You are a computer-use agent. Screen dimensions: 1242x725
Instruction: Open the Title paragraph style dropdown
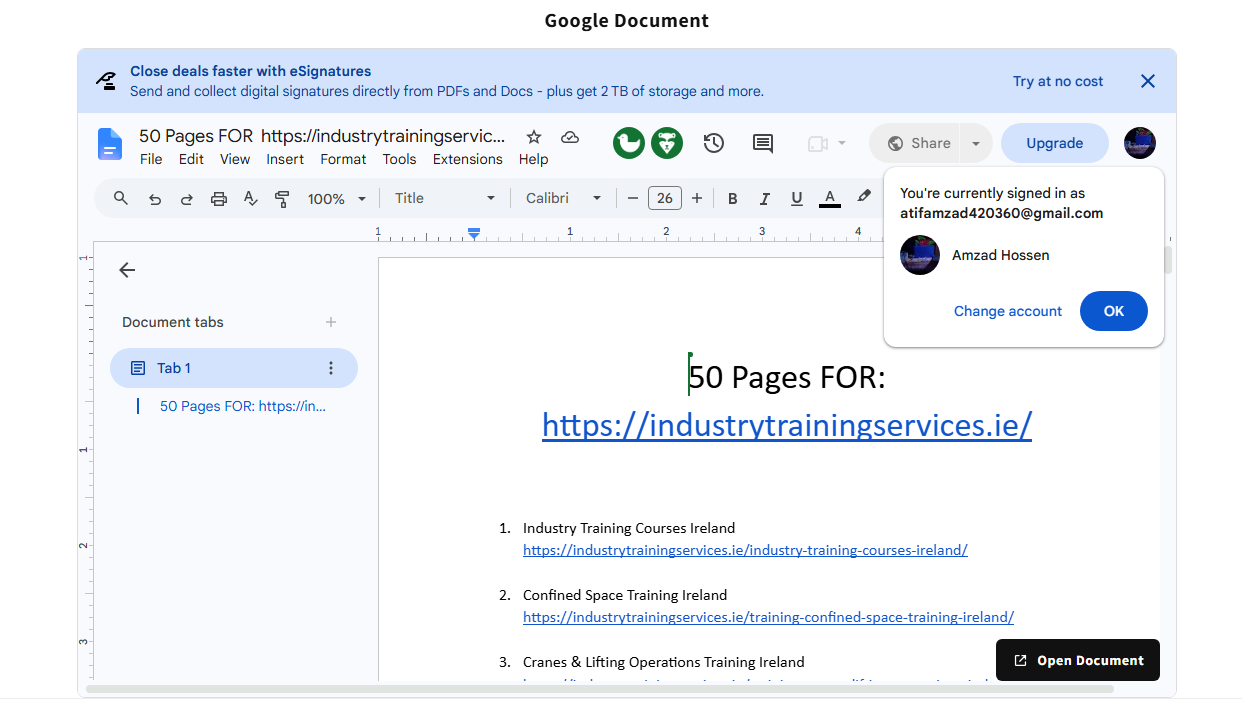coord(445,198)
